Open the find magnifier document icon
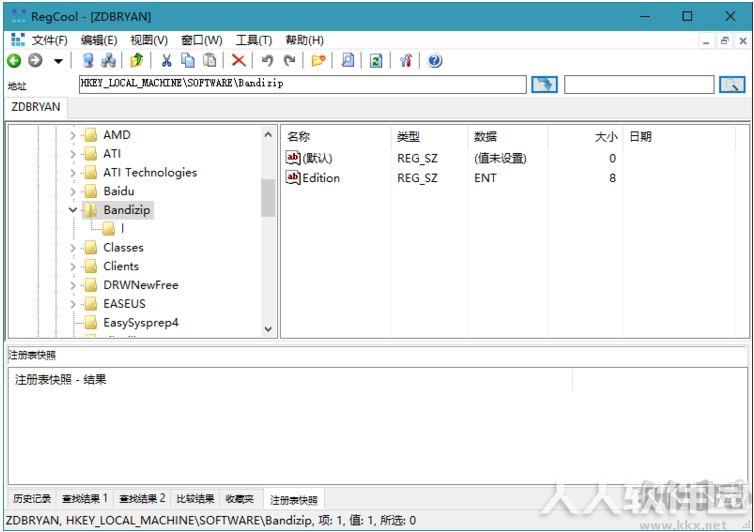 (348, 61)
